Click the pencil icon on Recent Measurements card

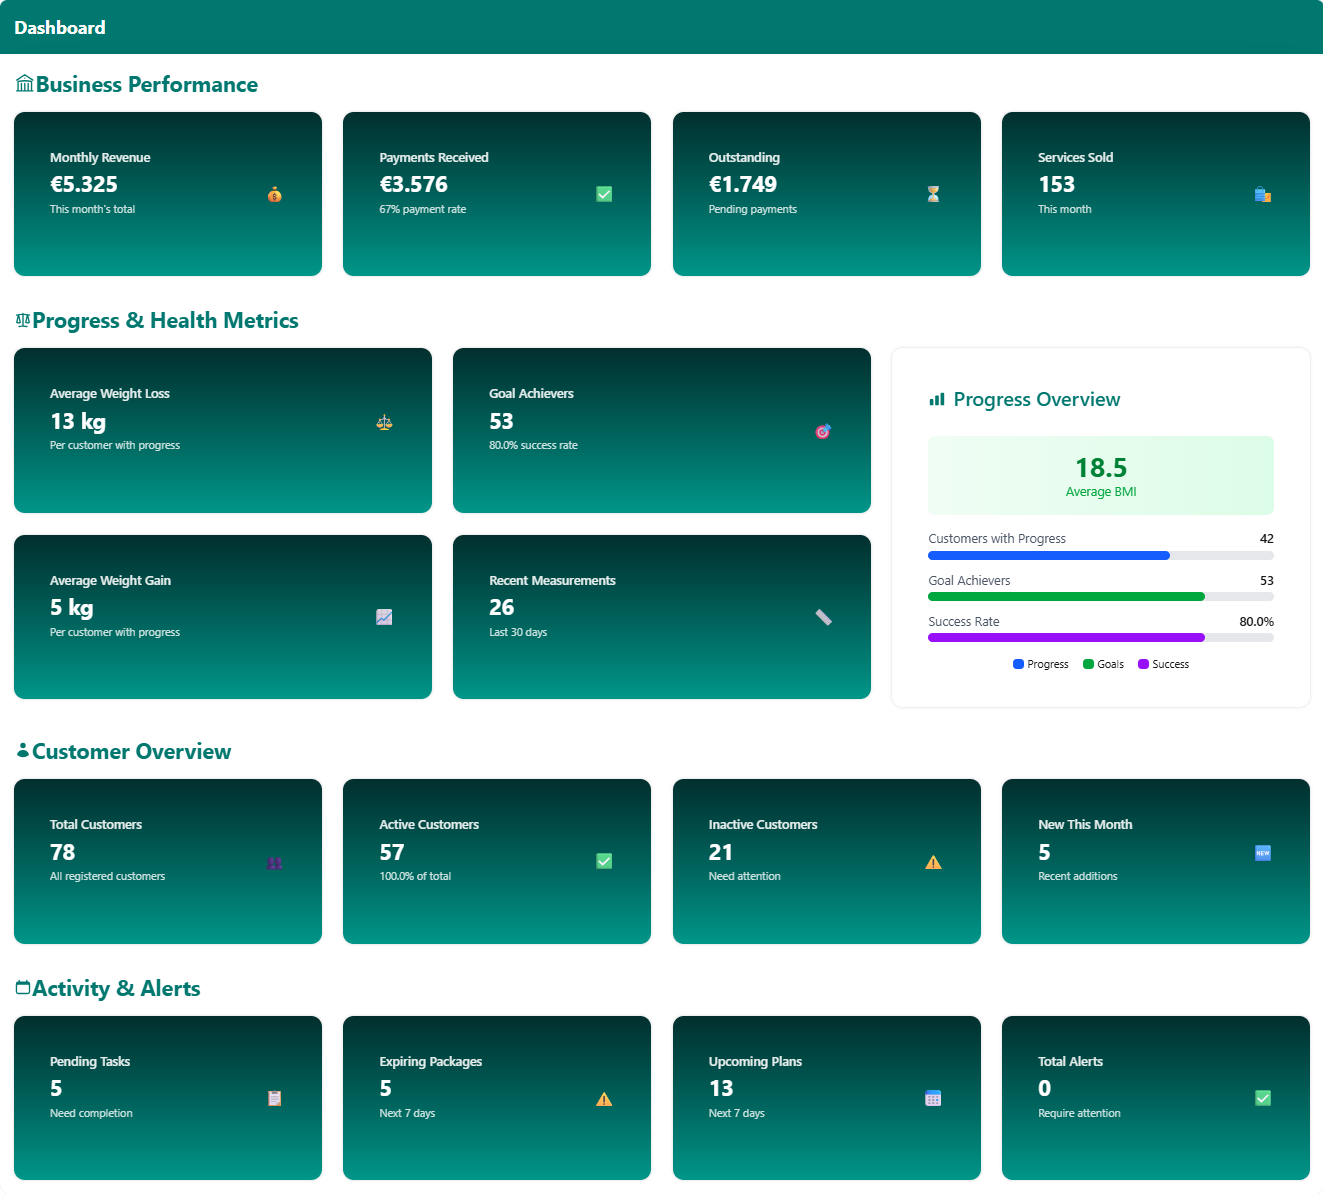point(823,617)
